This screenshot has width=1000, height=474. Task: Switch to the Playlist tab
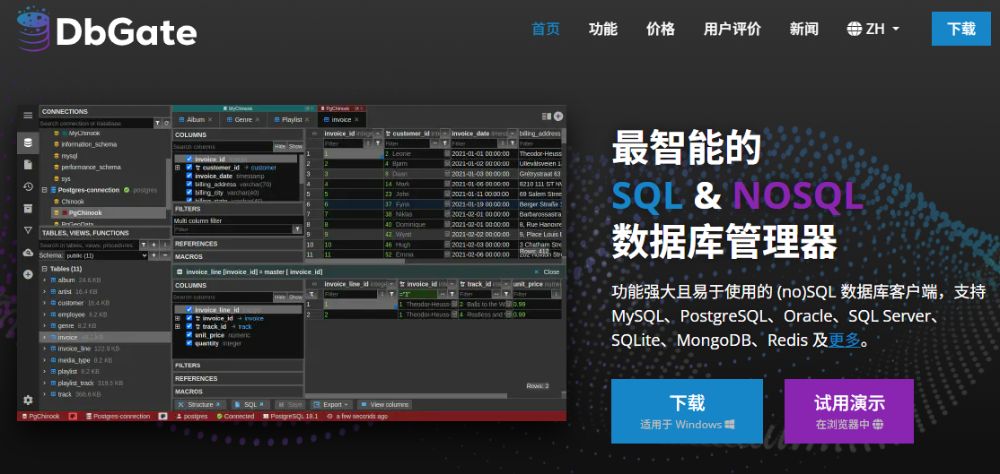291,120
